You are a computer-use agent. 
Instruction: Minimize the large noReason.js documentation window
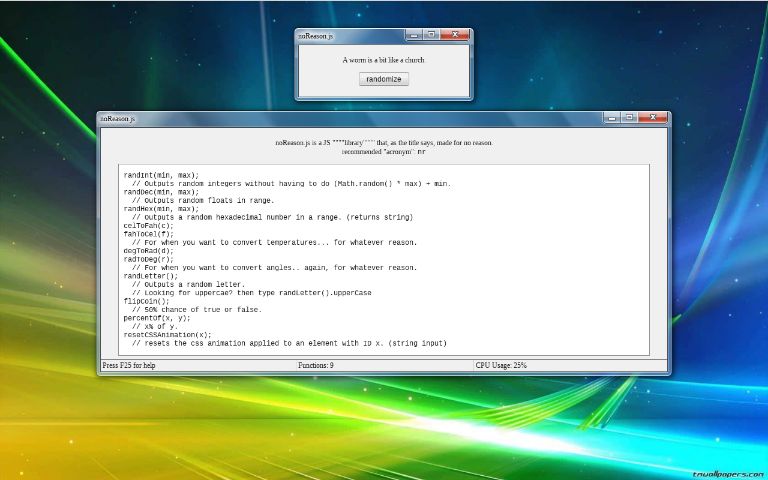coord(612,118)
